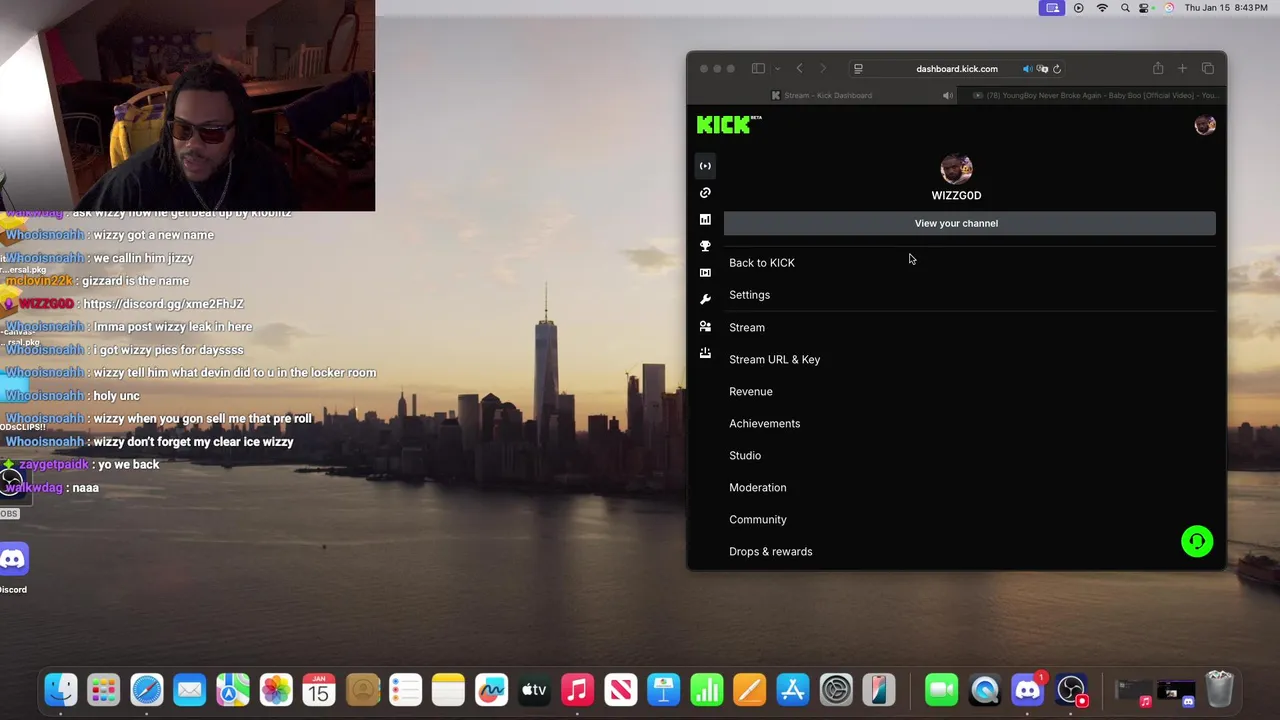The height and width of the screenshot is (720, 1280).
Task: Click the community people sidebar icon
Action: click(705, 326)
